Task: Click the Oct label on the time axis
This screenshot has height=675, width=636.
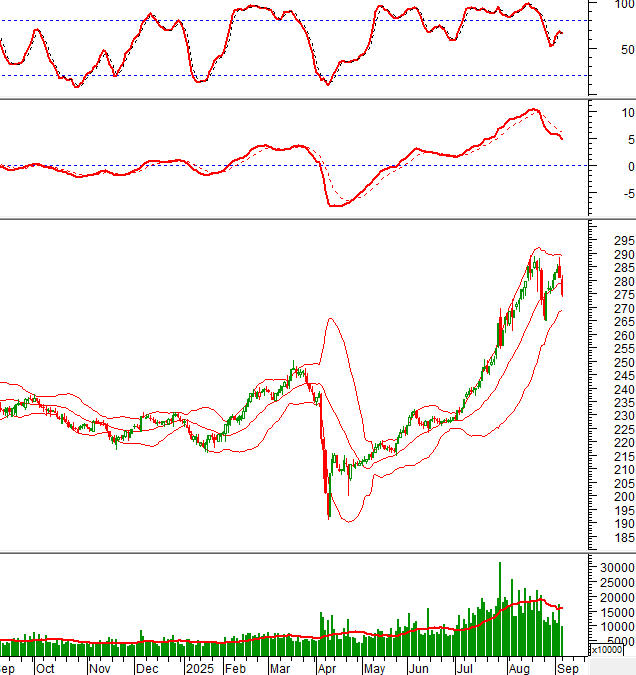Action: point(45,669)
